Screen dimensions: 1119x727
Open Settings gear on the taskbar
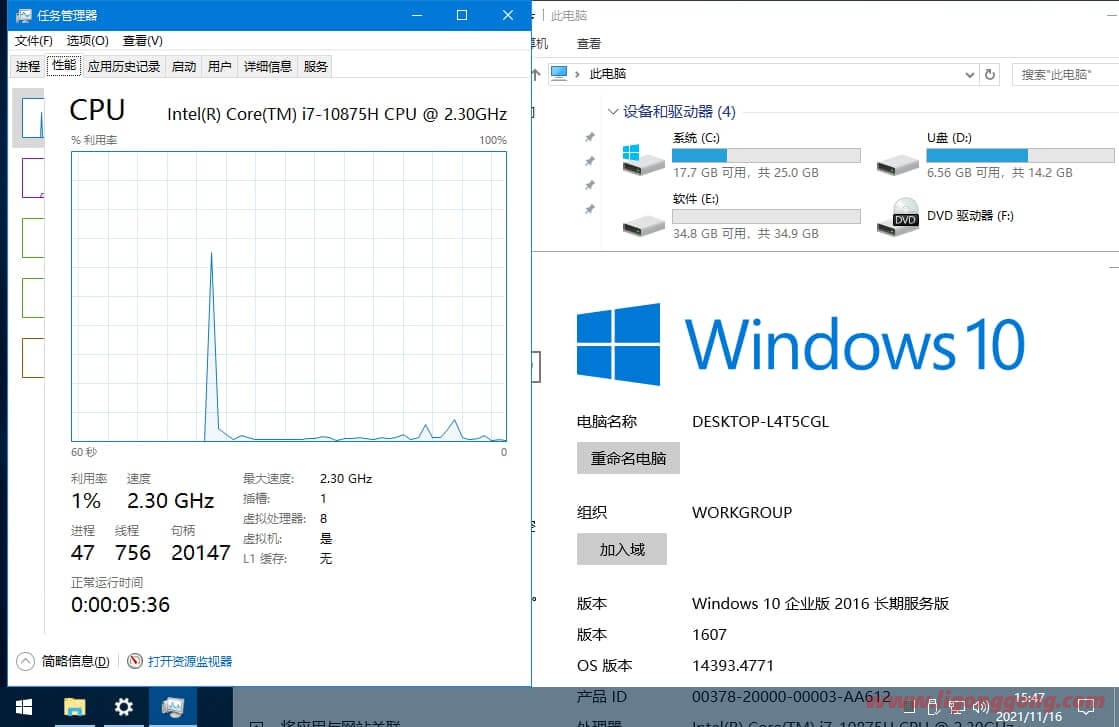(123, 707)
